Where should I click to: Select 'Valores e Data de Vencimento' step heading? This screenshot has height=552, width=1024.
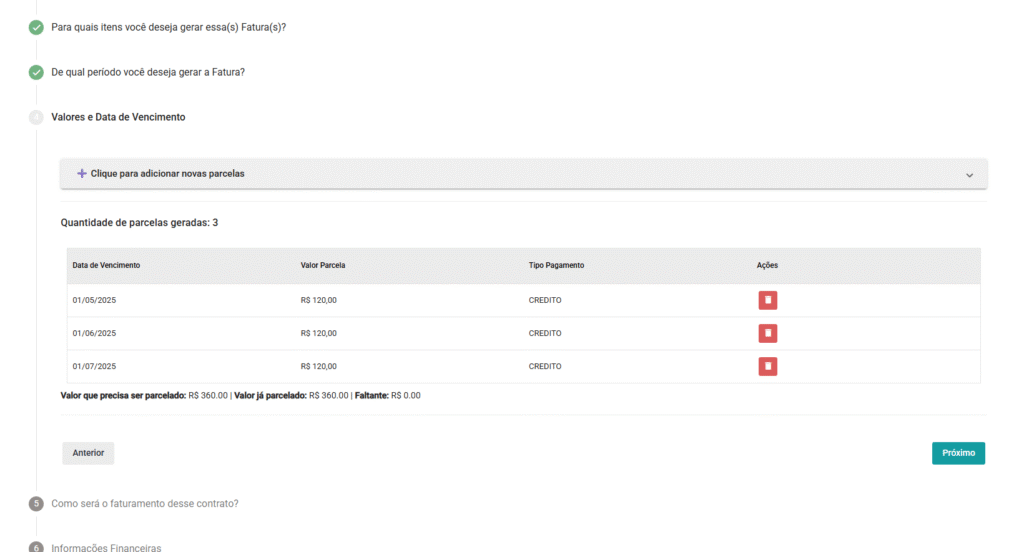pos(118,117)
